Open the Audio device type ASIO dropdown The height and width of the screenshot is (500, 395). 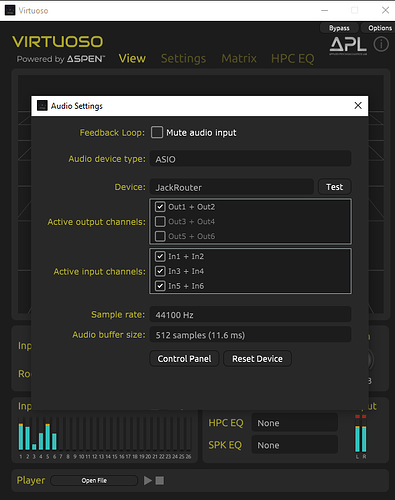click(x=250, y=159)
